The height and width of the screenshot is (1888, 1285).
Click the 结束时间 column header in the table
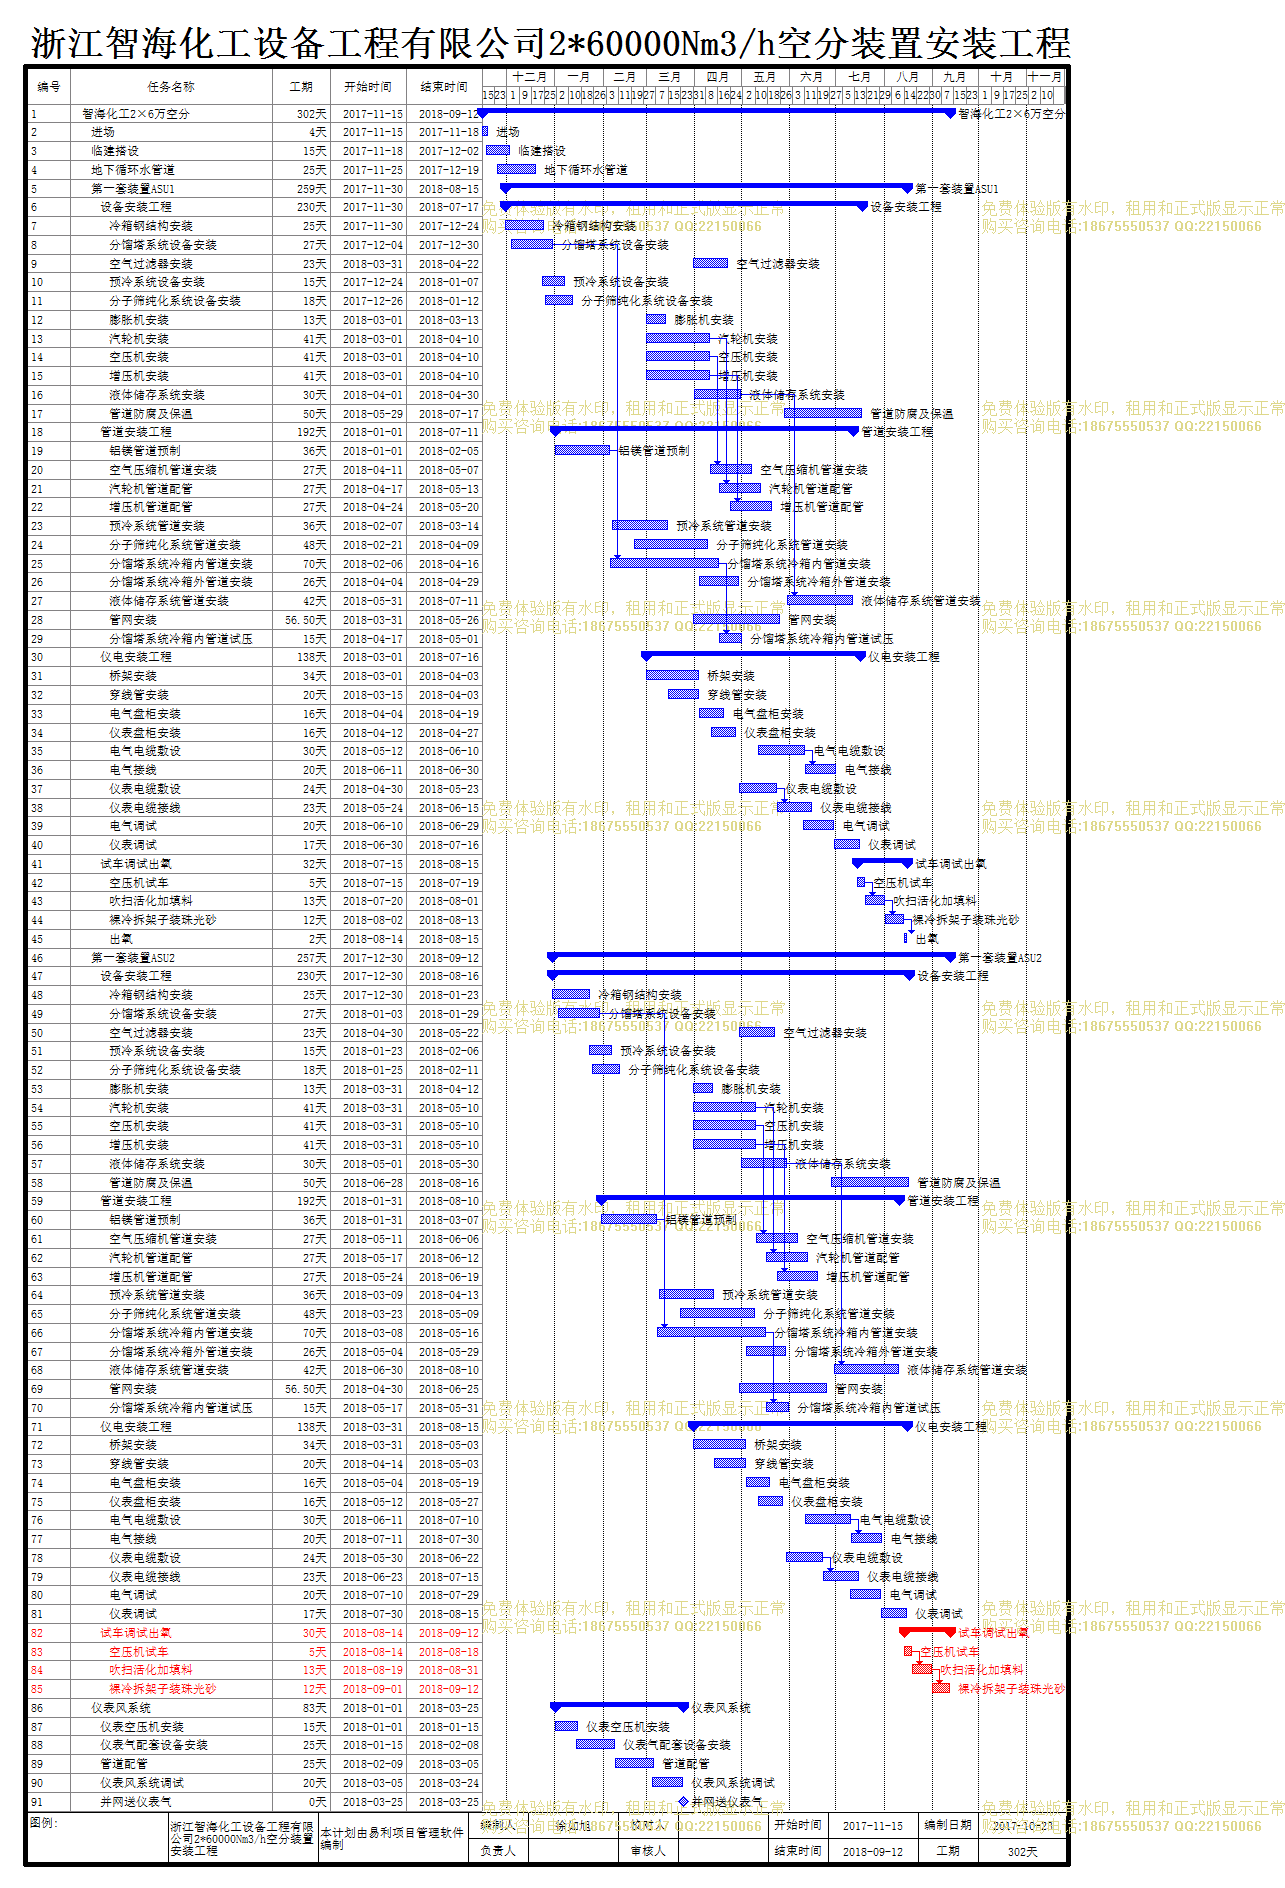click(444, 87)
